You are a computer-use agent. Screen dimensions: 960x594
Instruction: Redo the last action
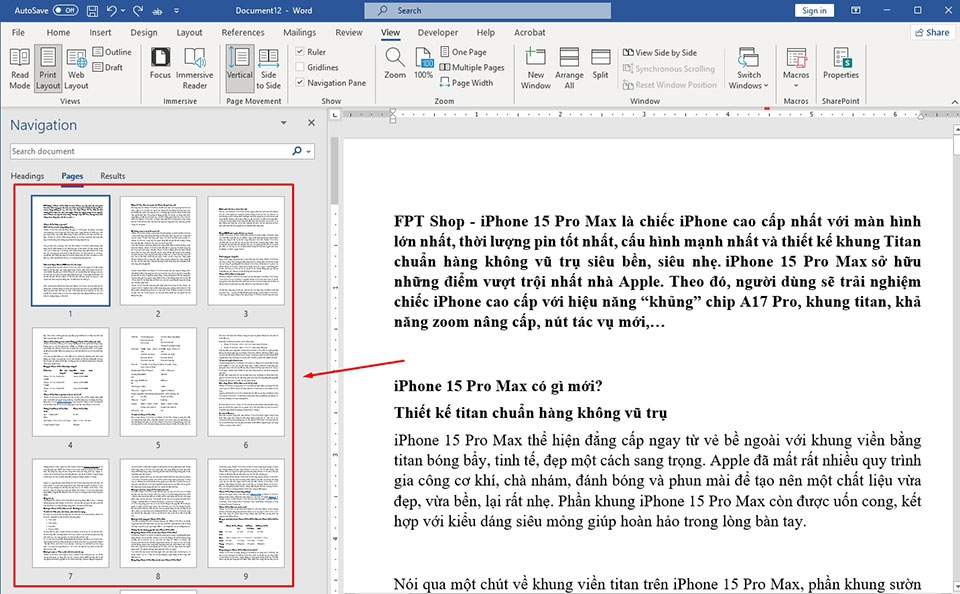pyautogui.click(x=138, y=10)
